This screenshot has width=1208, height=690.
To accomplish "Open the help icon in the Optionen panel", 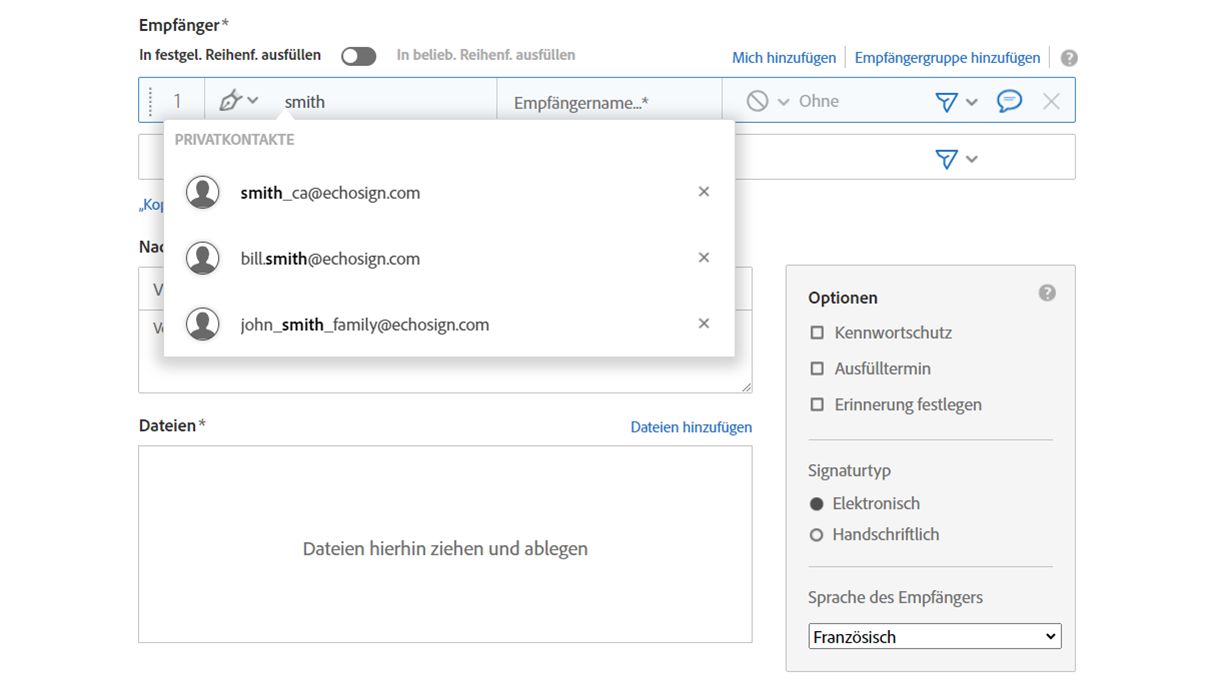I will click(x=1047, y=293).
